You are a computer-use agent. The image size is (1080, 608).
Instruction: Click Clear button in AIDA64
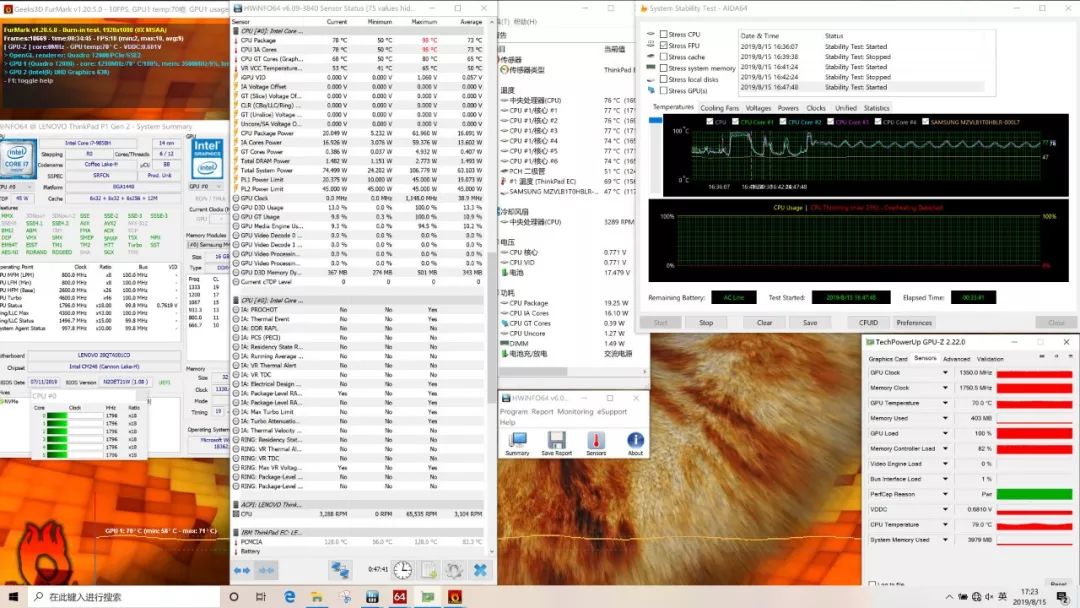coord(765,322)
